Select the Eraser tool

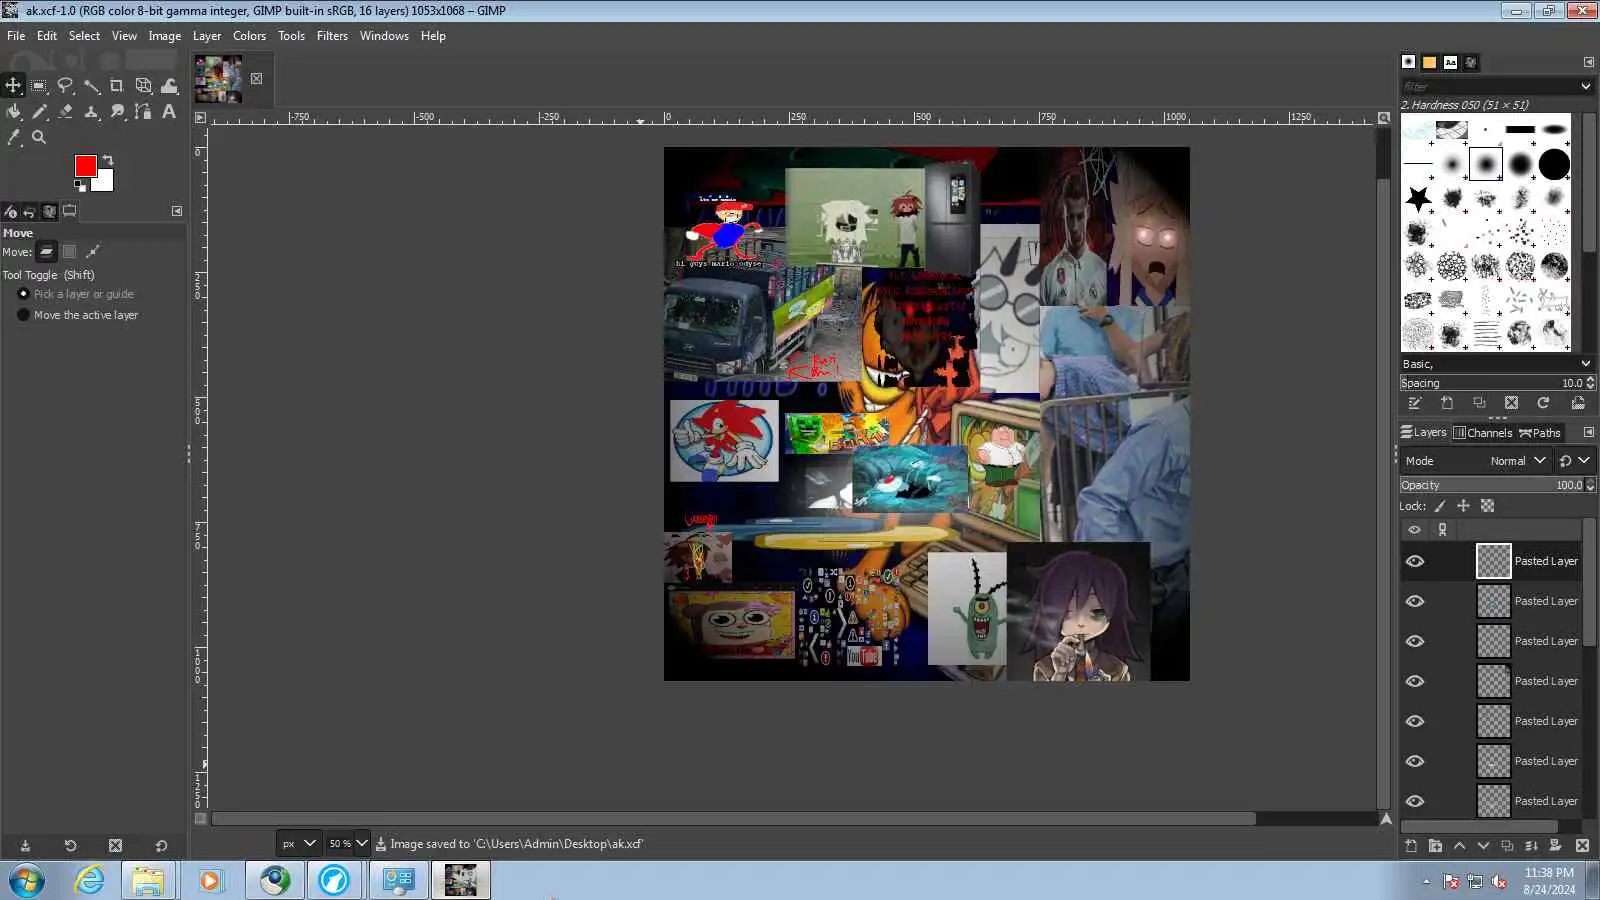pyautogui.click(x=65, y=112)
